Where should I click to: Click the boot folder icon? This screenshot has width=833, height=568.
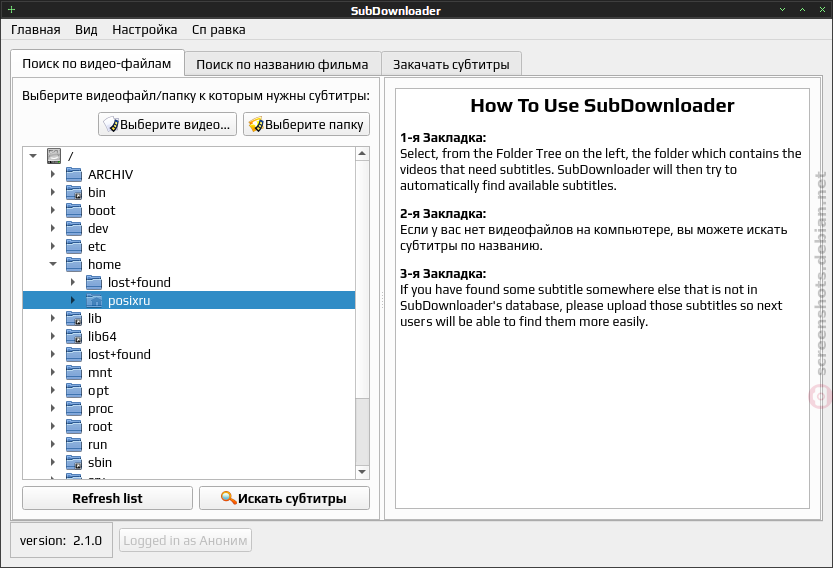coord(74,210)
